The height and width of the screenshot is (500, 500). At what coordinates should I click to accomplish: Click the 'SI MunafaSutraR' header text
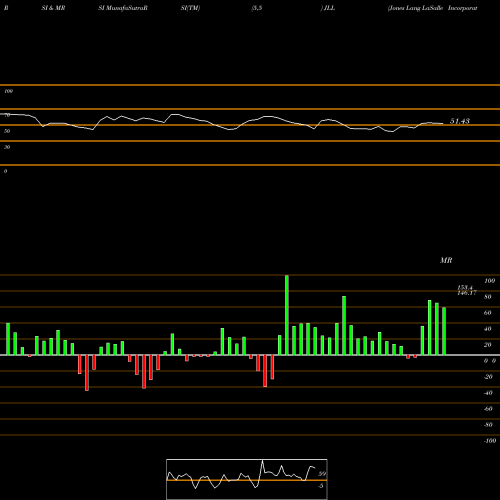pos(123,8)
